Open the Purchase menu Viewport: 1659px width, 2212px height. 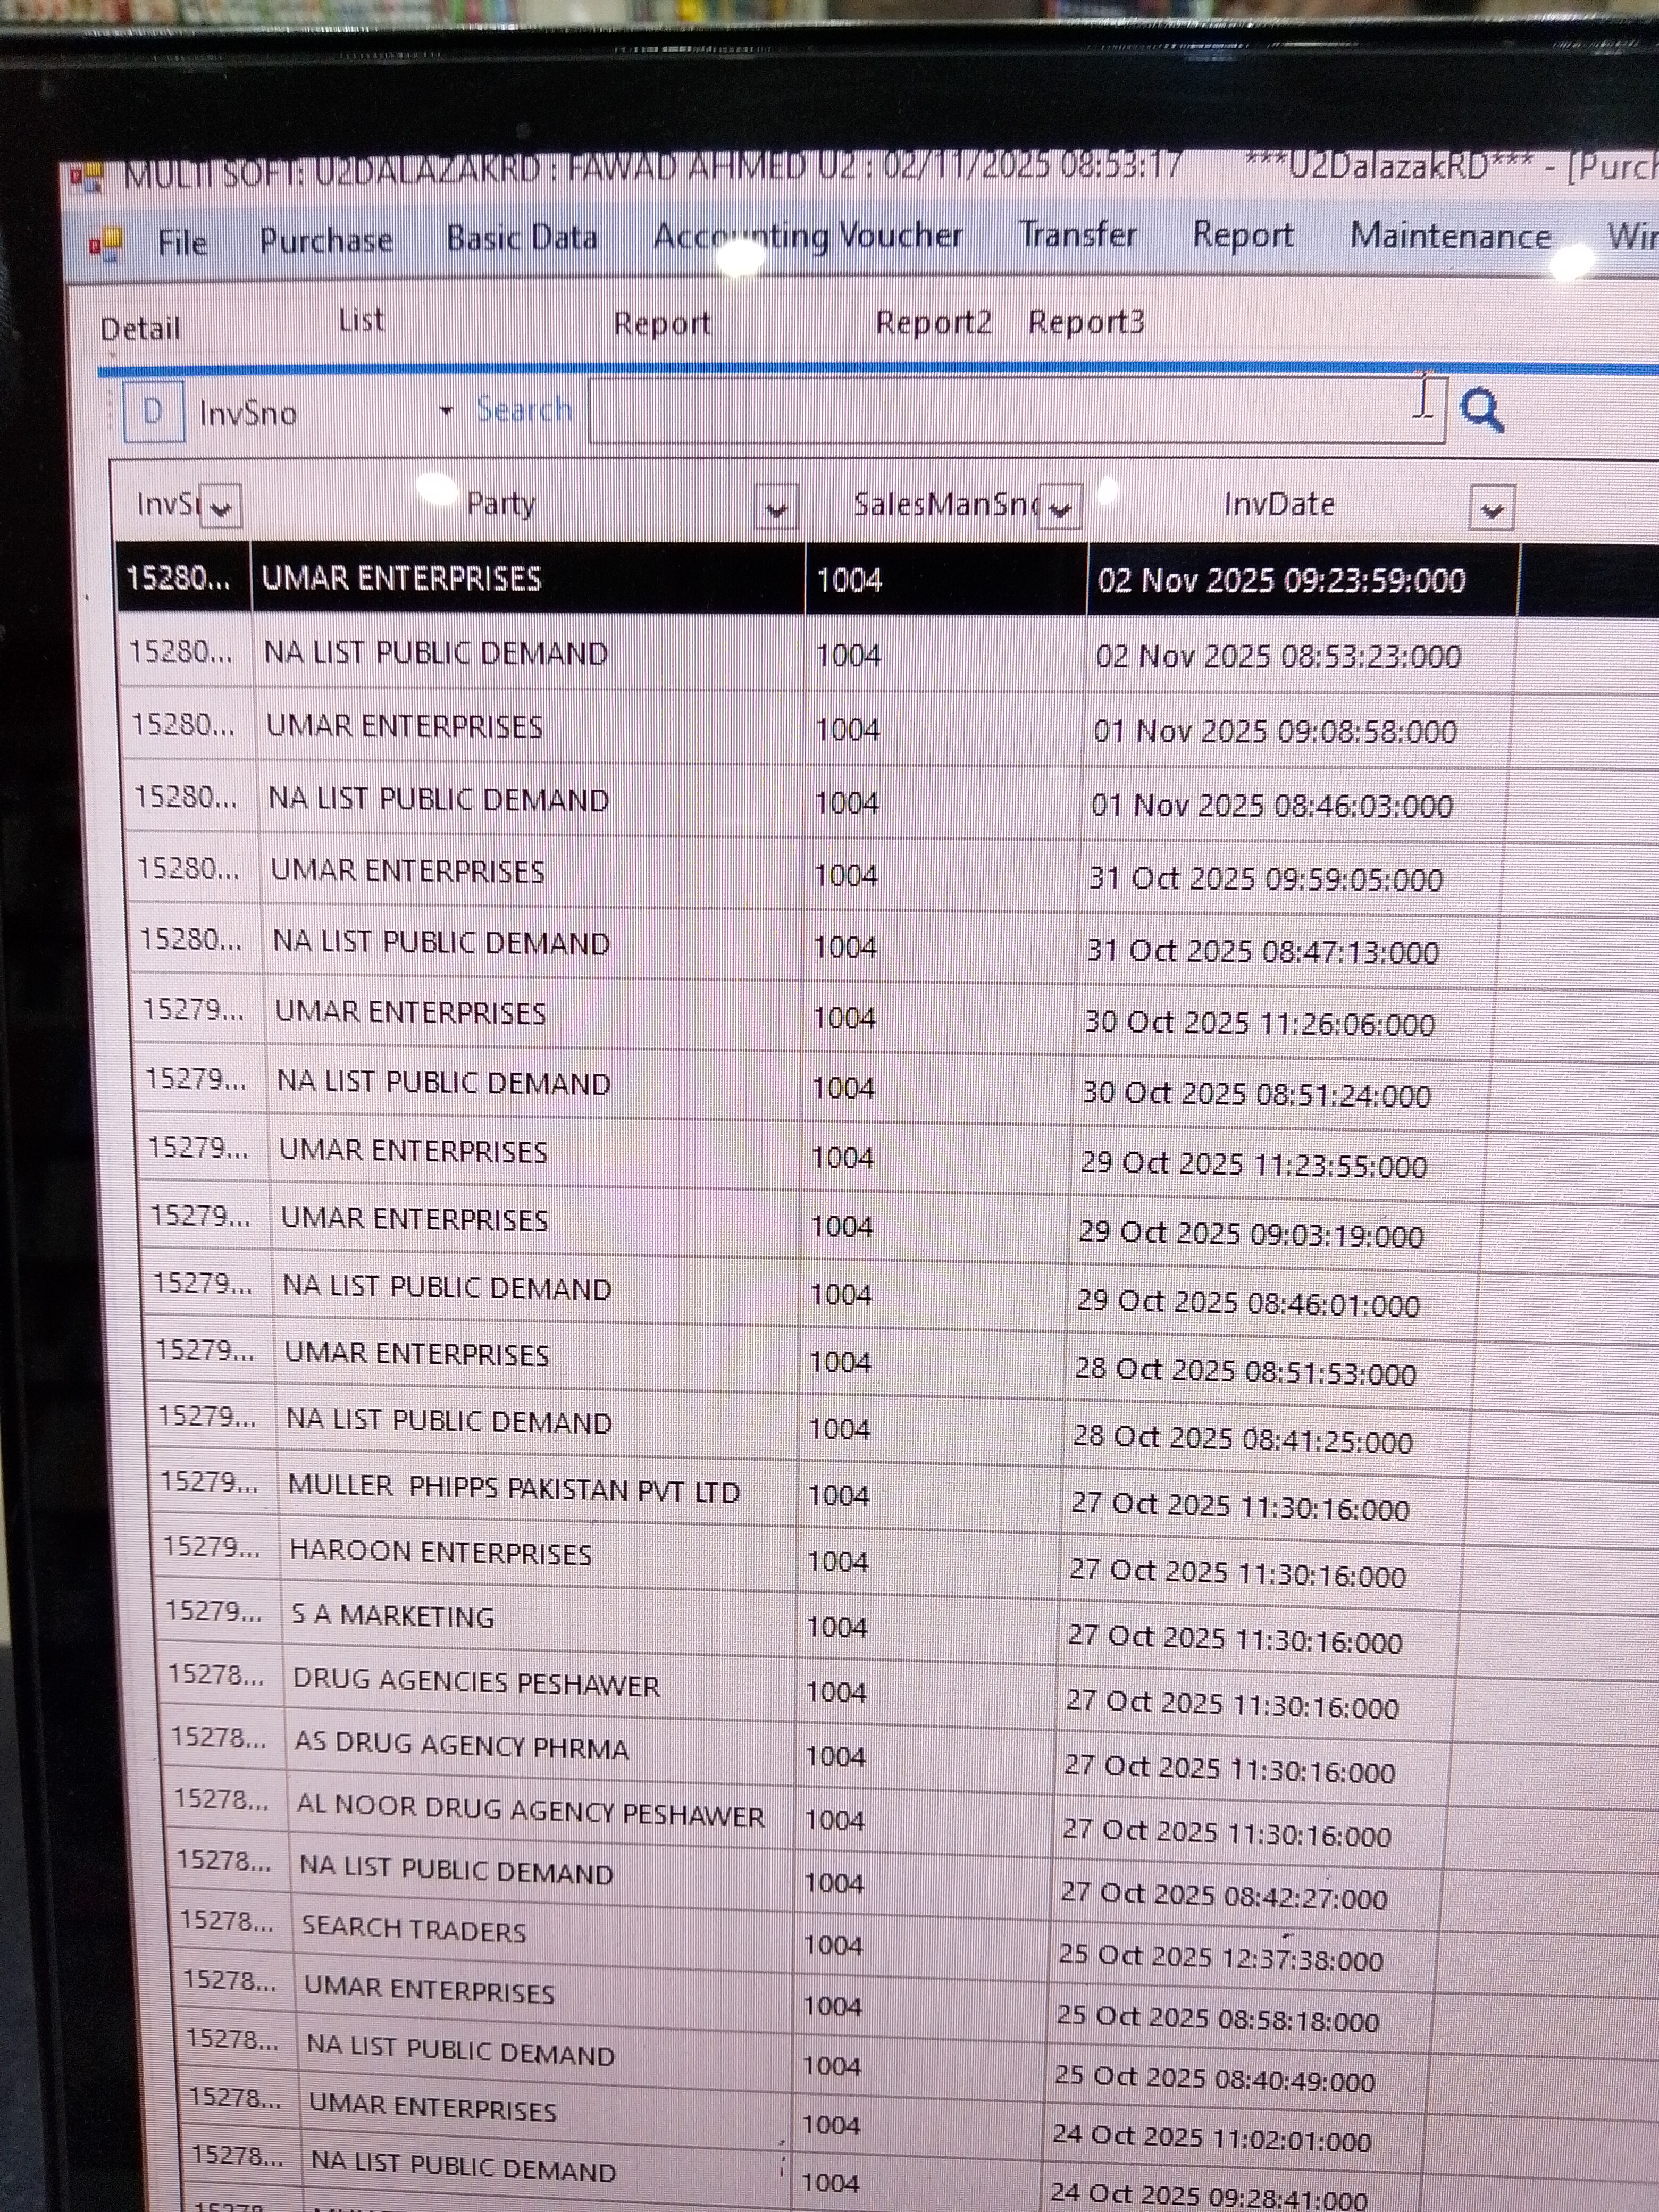click(325, 241)
